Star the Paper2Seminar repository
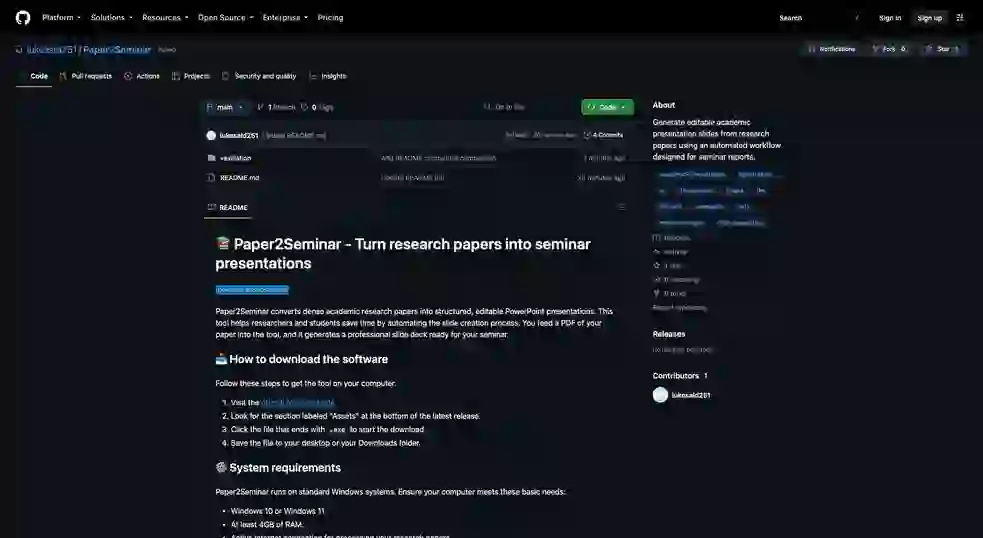The width and height of the screenshot is (983, 538). click(x=942, y=49)
